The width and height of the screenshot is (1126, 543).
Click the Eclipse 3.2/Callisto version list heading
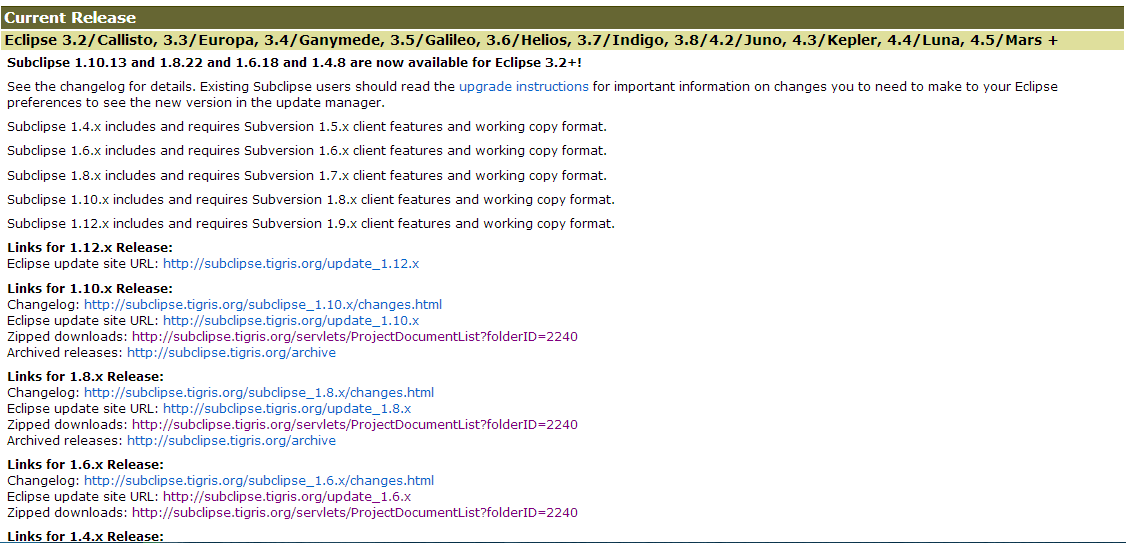[x=563, y=40]
